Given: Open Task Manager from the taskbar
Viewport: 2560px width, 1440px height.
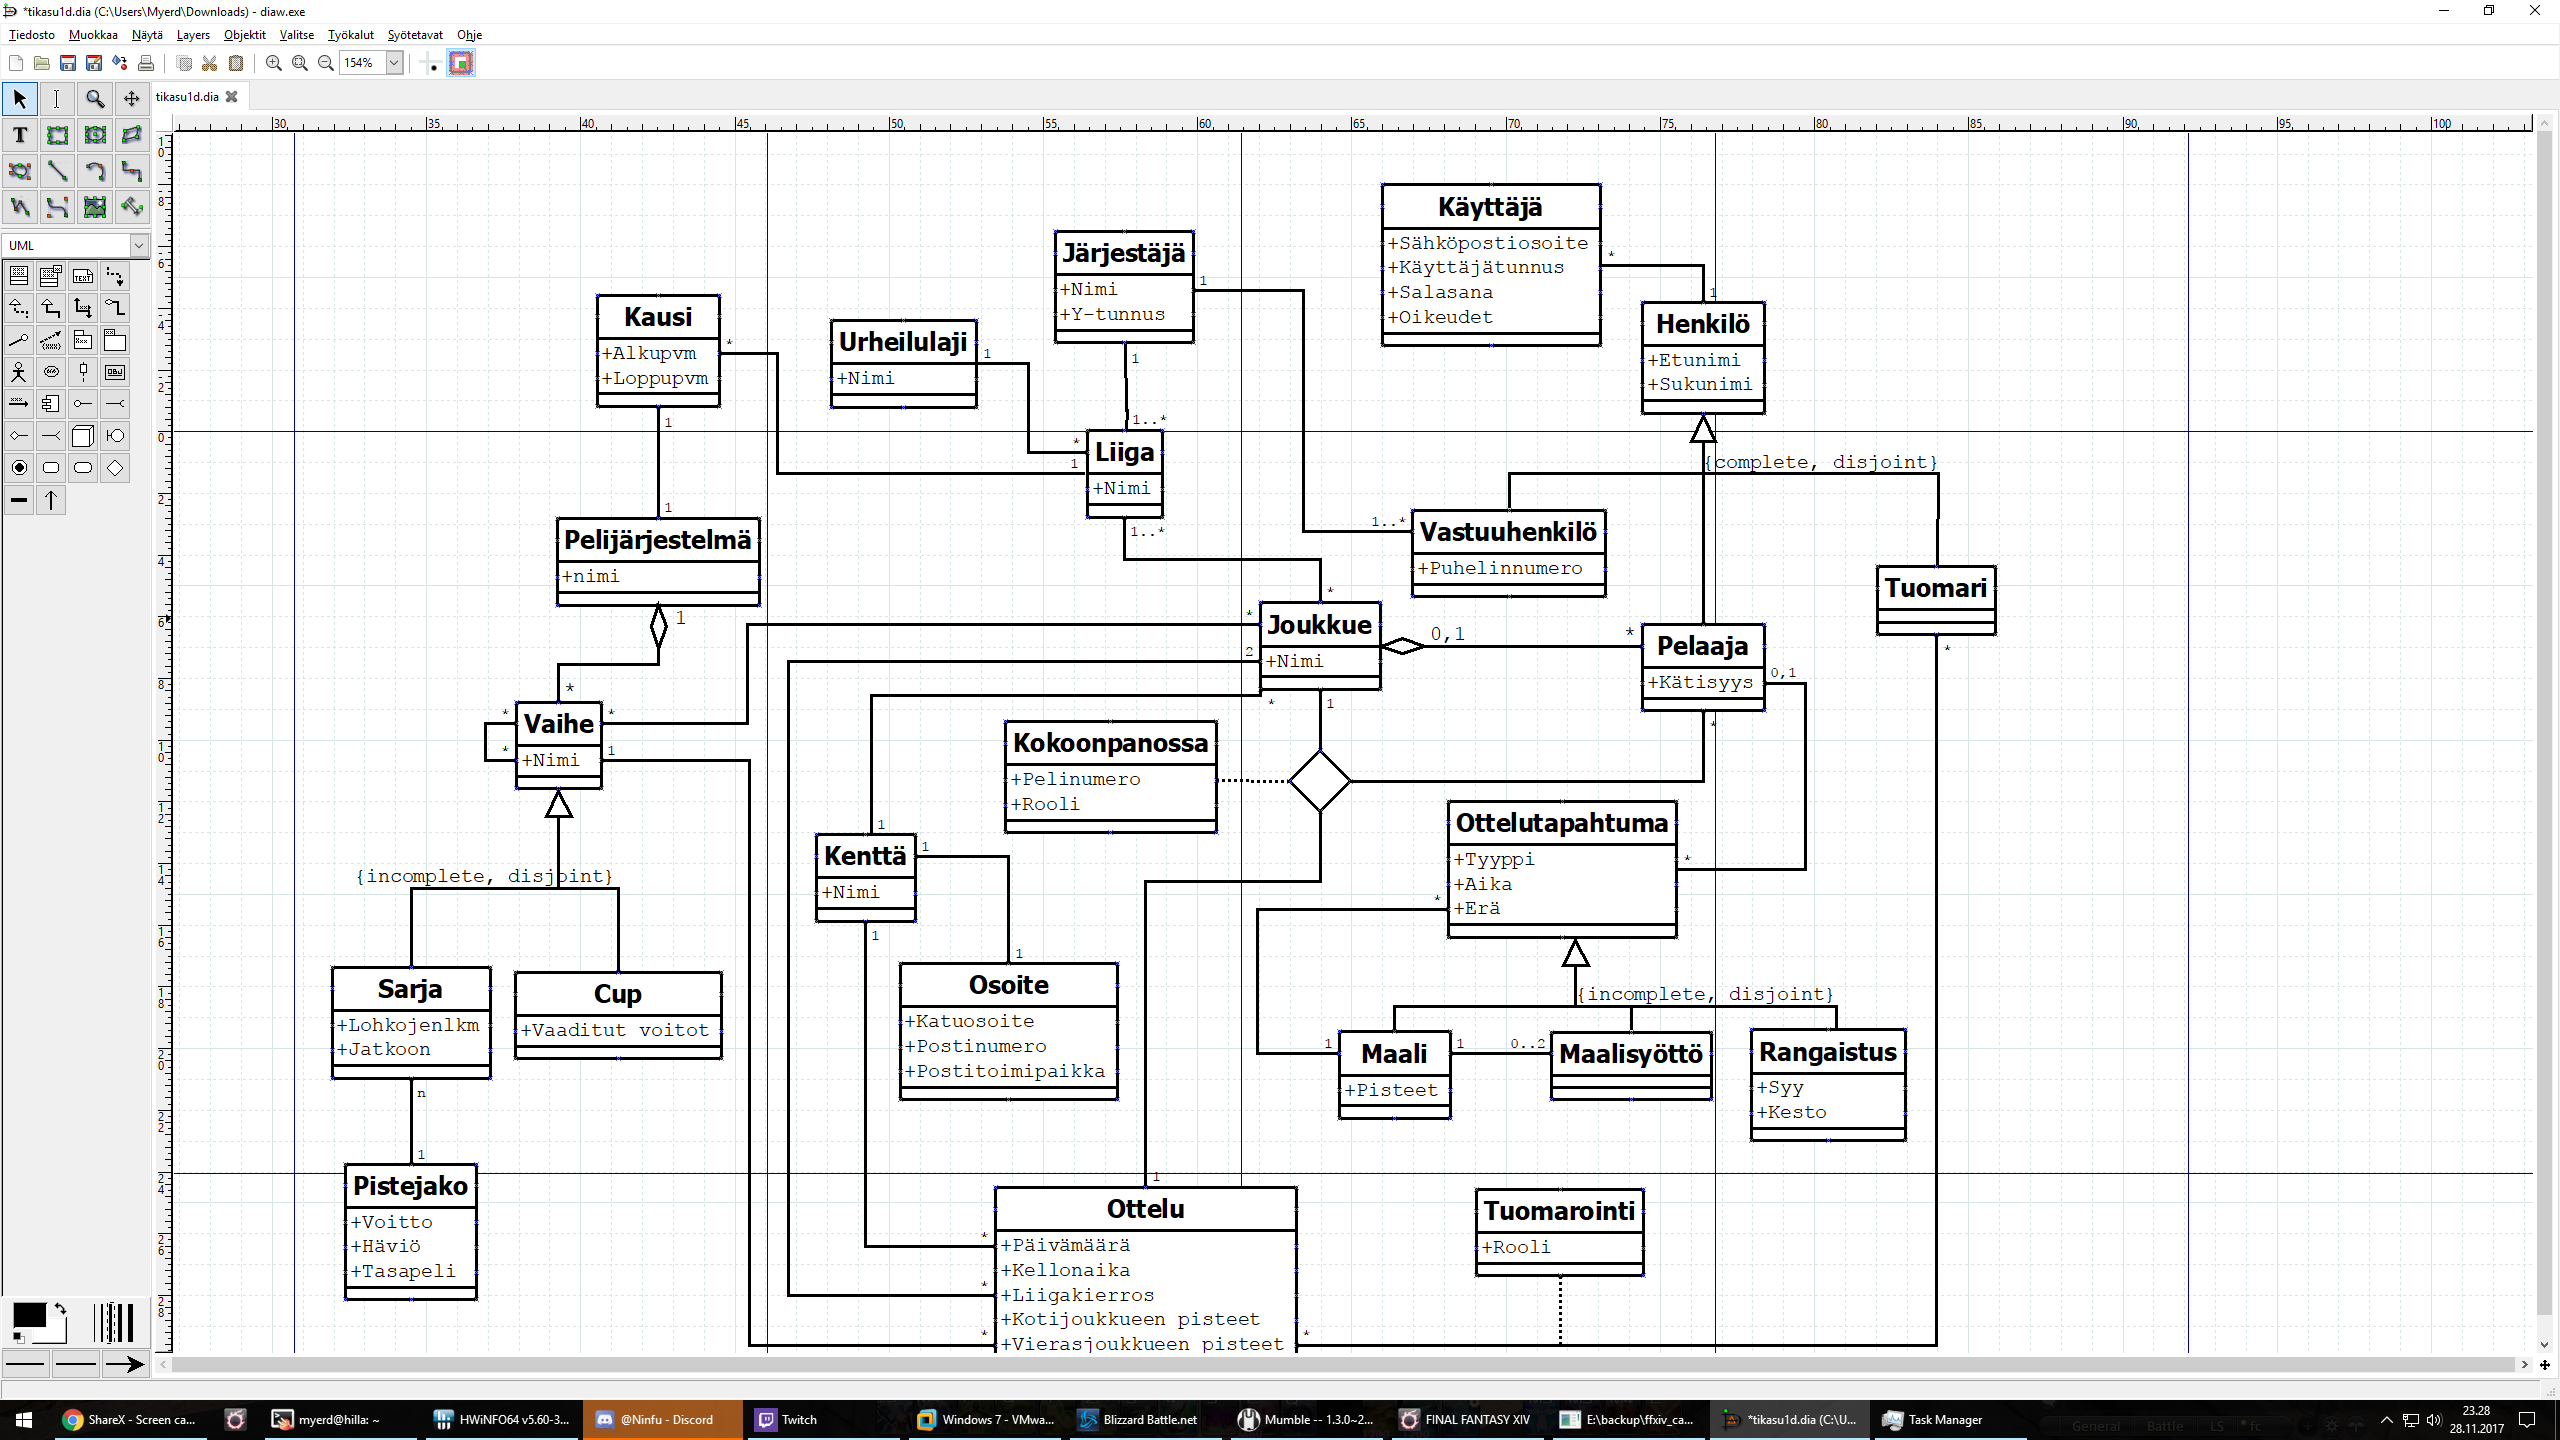Looking at the screenshot, I should click(1933, 1419).
